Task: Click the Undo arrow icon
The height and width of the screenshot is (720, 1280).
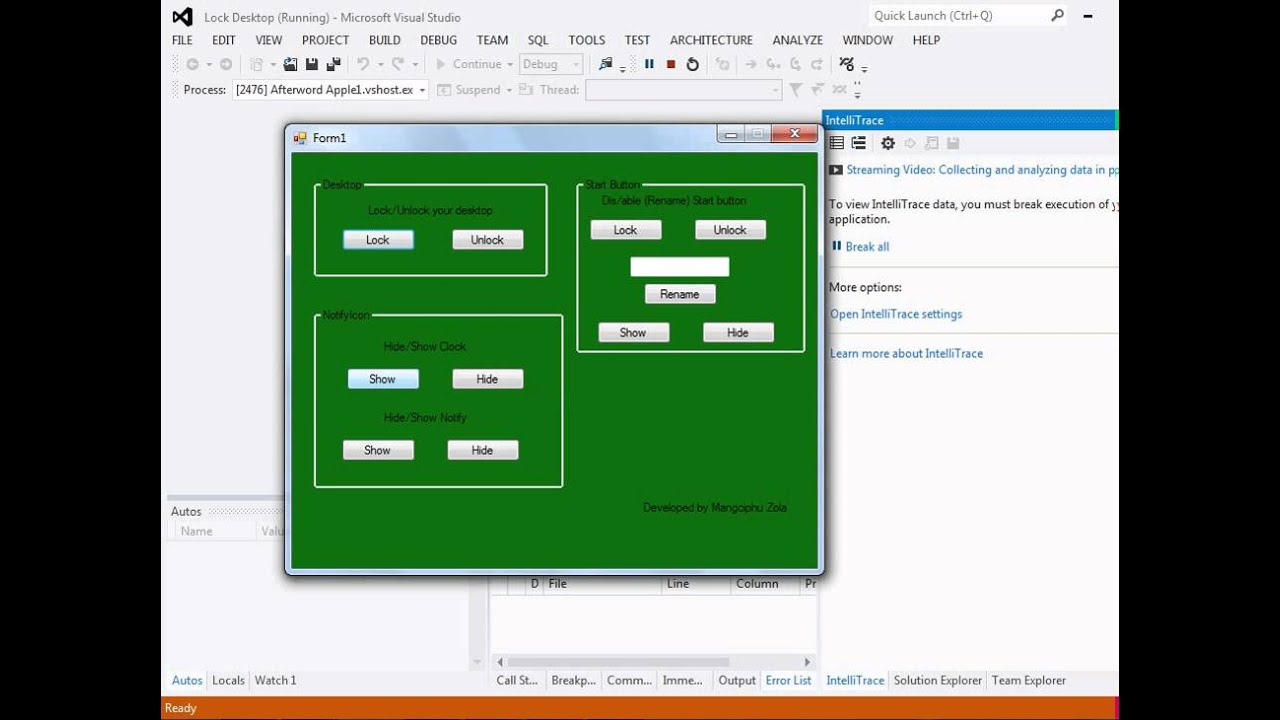Action: [363, 64]
